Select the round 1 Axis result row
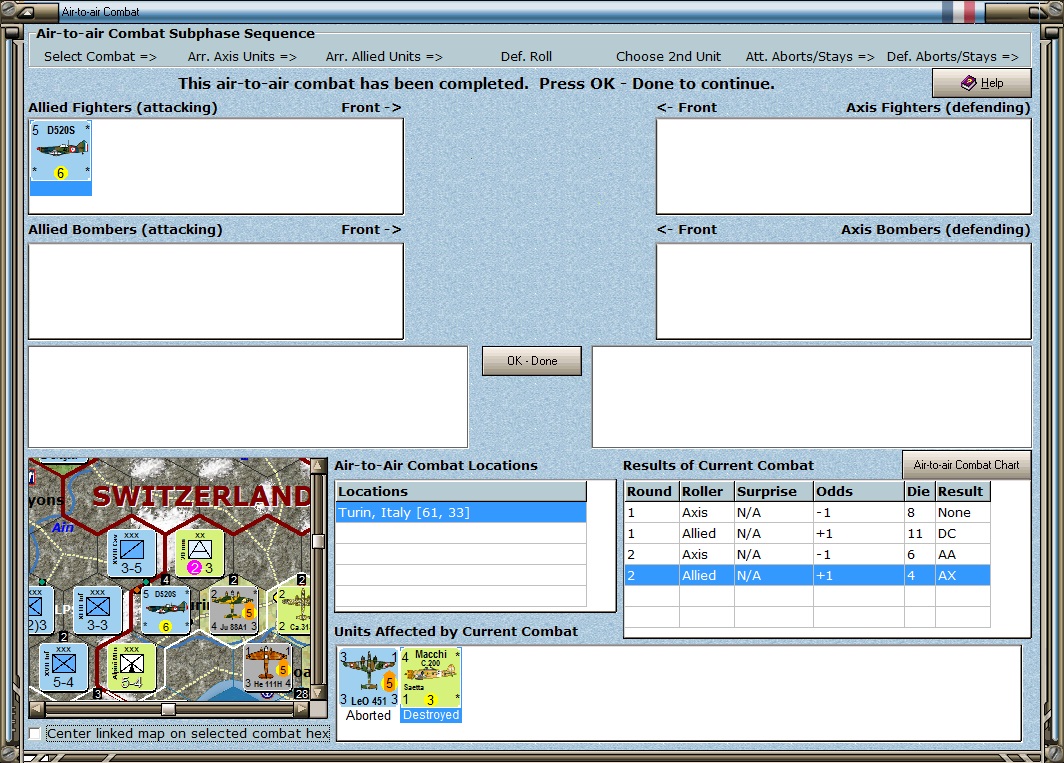This screenshot has width=1064, height=763. tap(807, 513)
